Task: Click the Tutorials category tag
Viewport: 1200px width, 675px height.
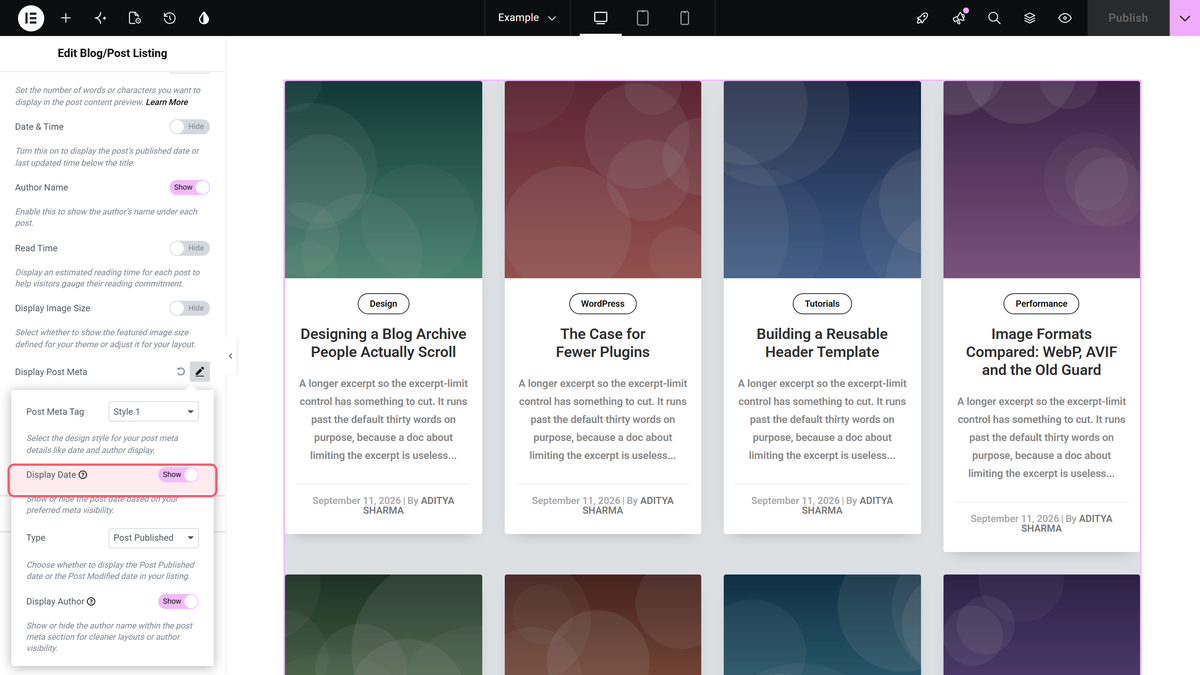Action: click(x=822, y=304)
